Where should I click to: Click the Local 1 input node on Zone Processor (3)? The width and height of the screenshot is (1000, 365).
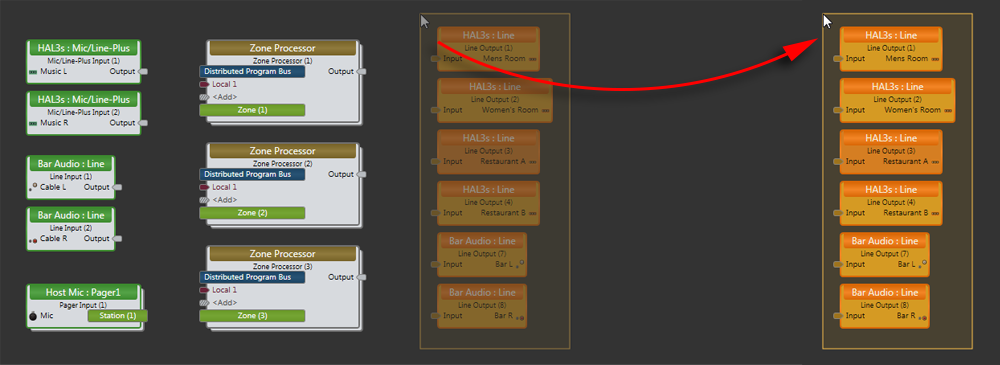pyautogui.click(x=204, y=290)
